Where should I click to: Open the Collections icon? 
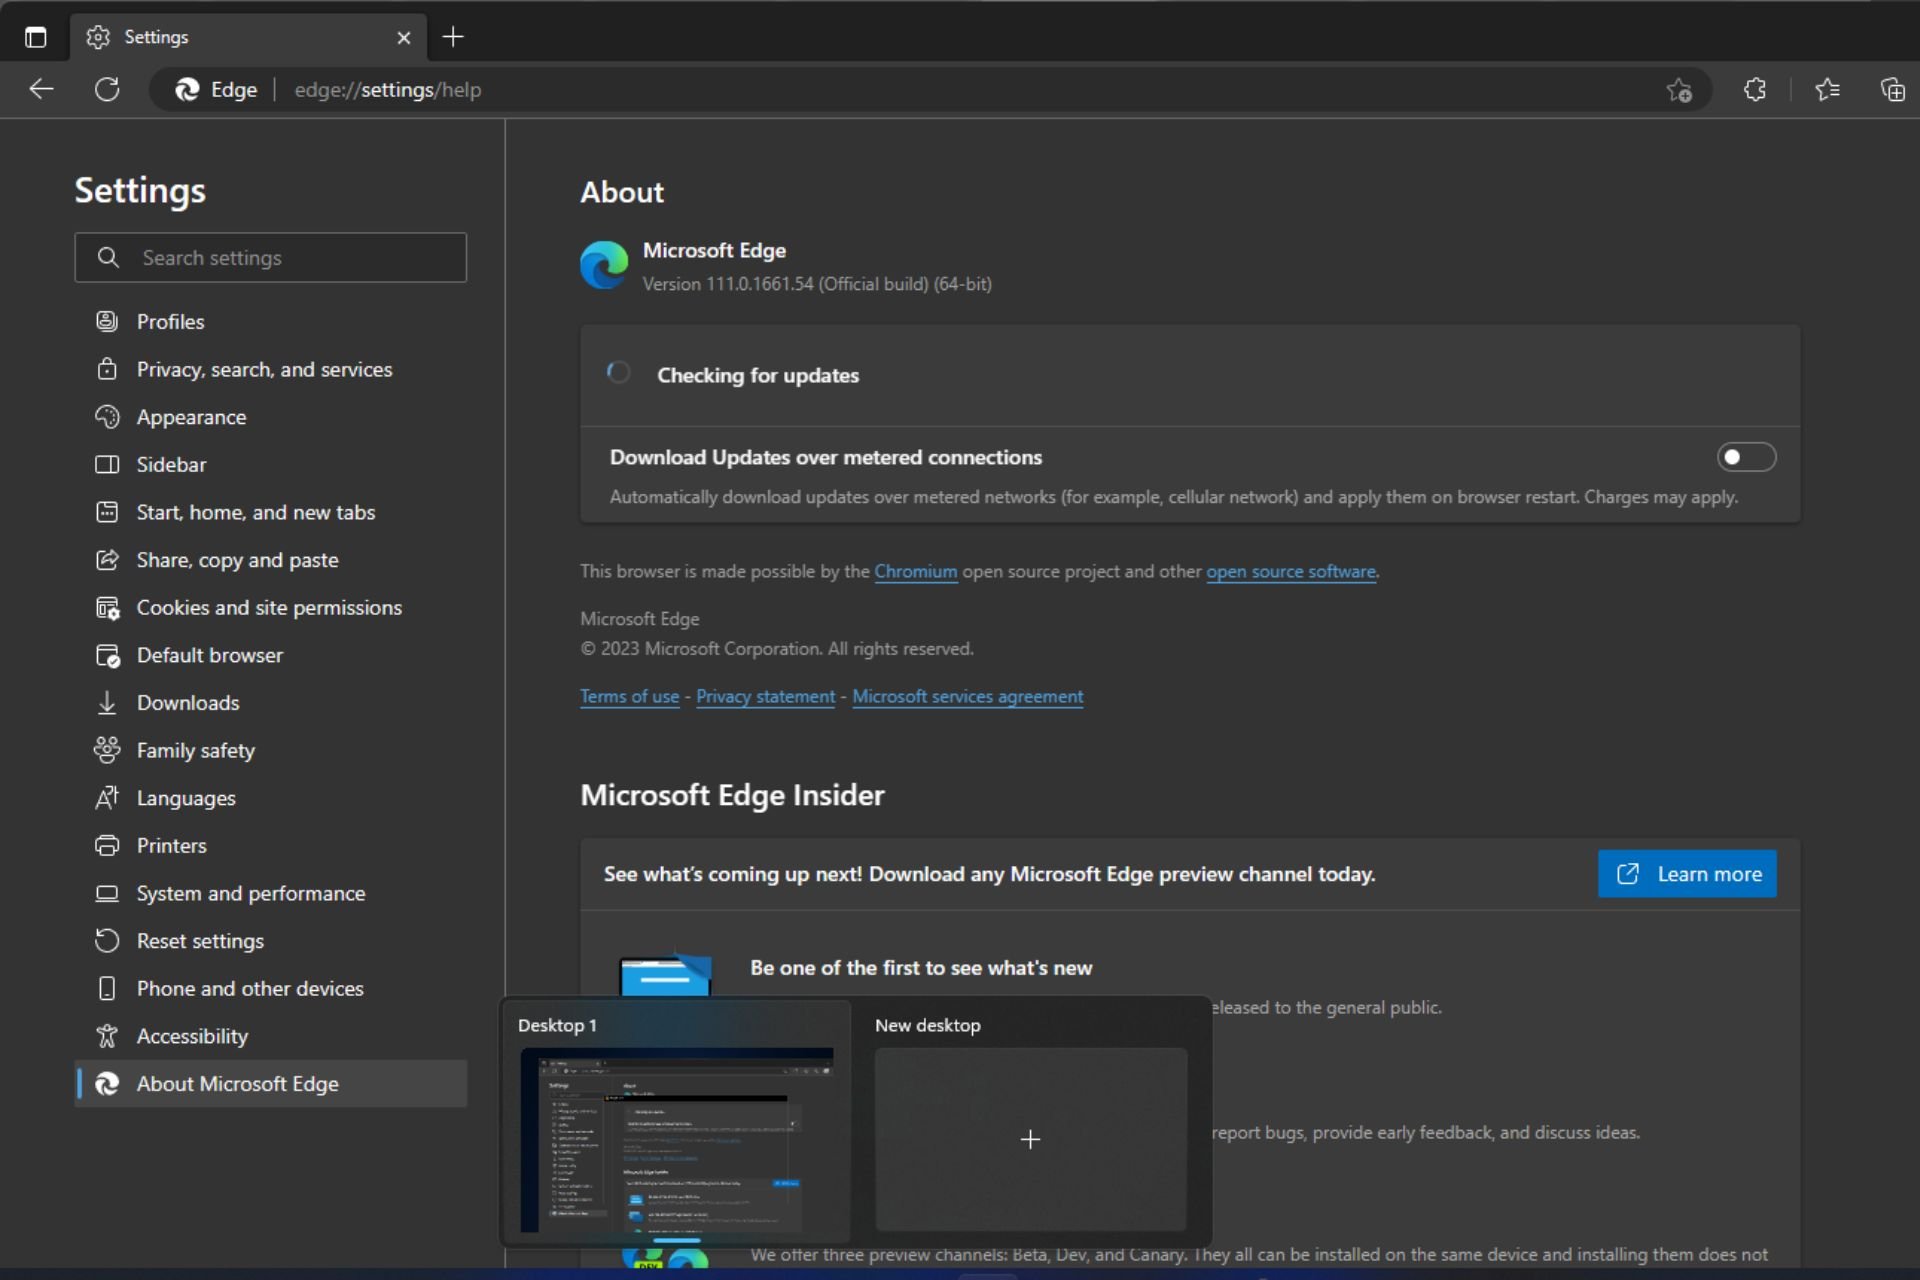[x=1892, y=90]
